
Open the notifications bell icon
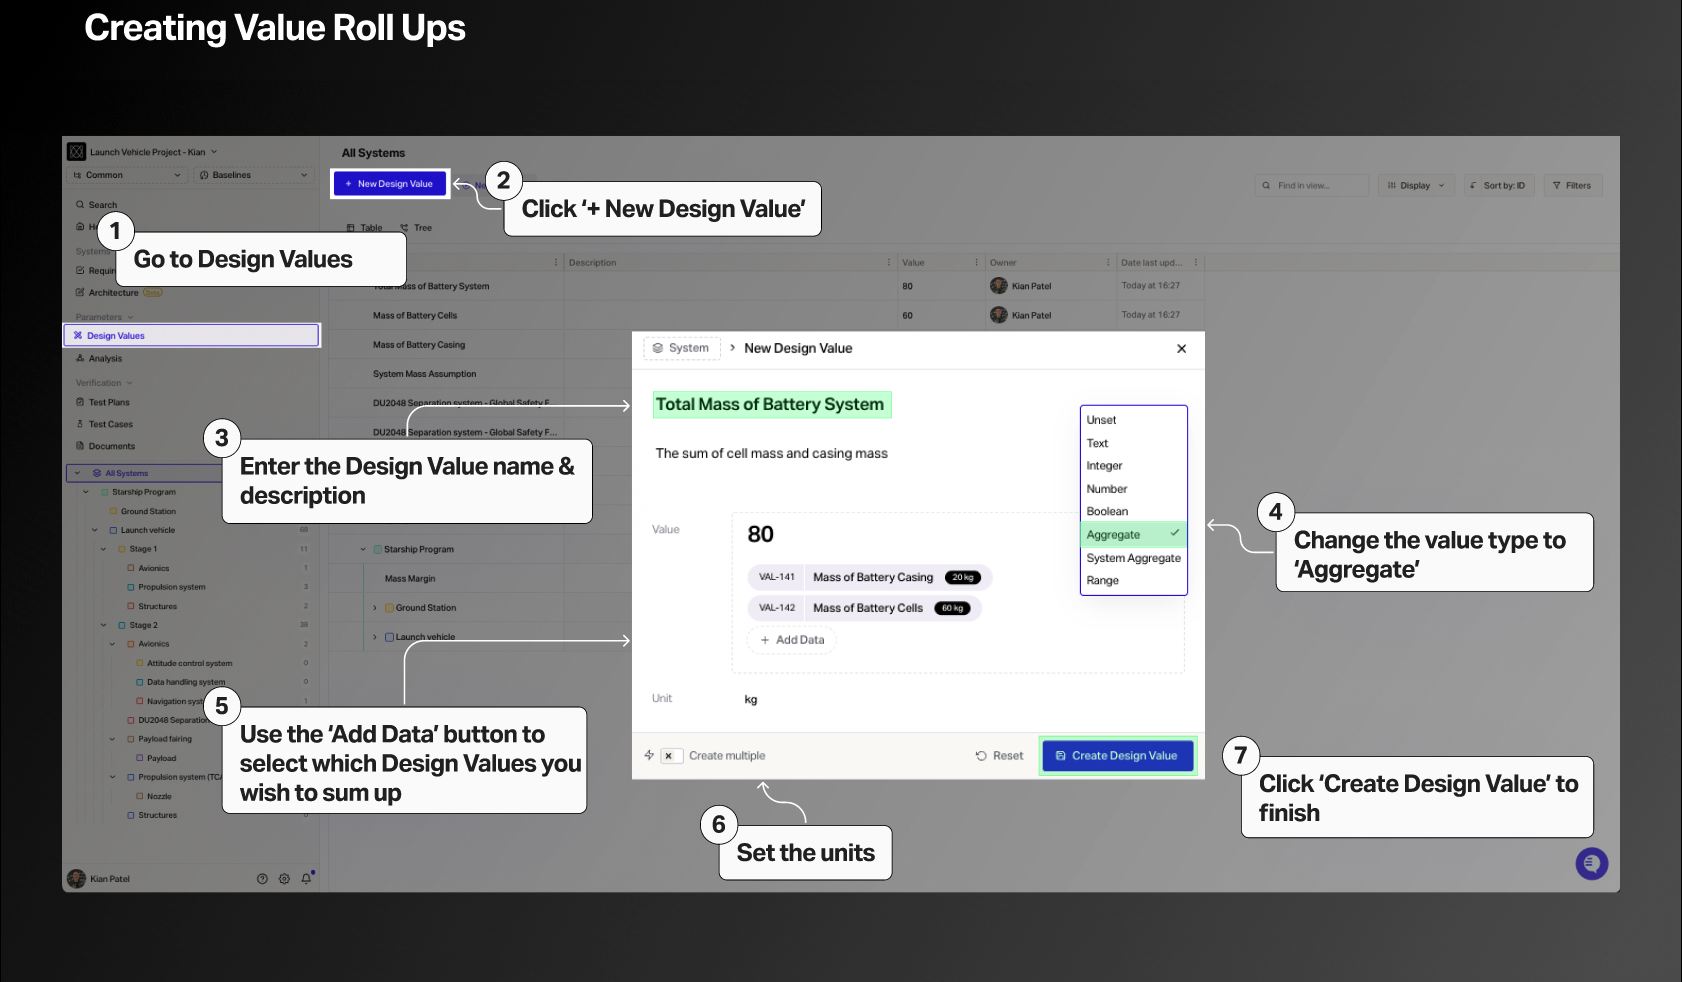click(306, 879)
